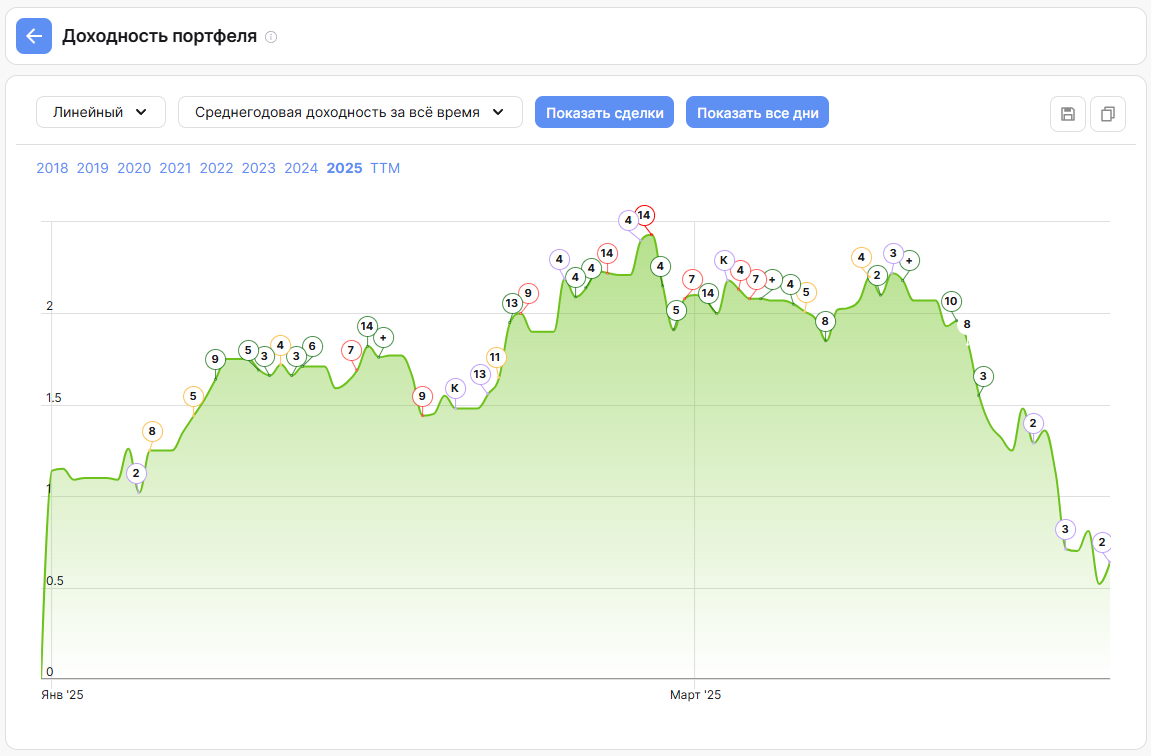Select the orange 11 deal marker
The width and height of the screenshot is (1151, 756).
click(495, 357)
